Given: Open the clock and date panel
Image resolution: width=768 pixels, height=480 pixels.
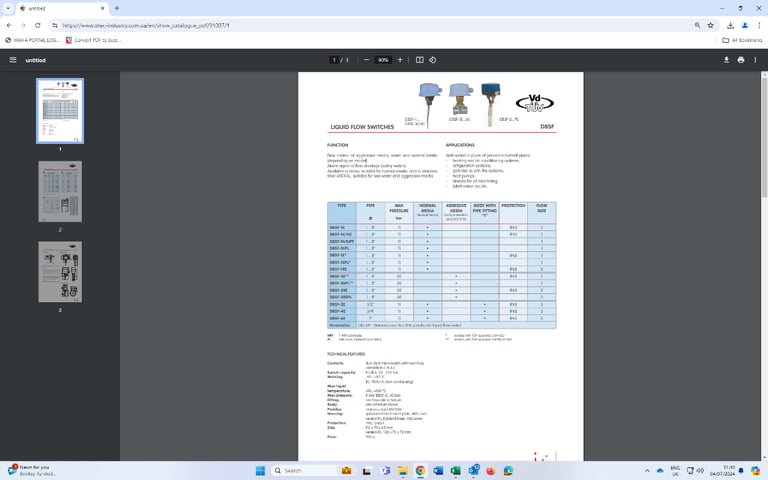Looking at the screenshot, I should click(x=722, y=470).
